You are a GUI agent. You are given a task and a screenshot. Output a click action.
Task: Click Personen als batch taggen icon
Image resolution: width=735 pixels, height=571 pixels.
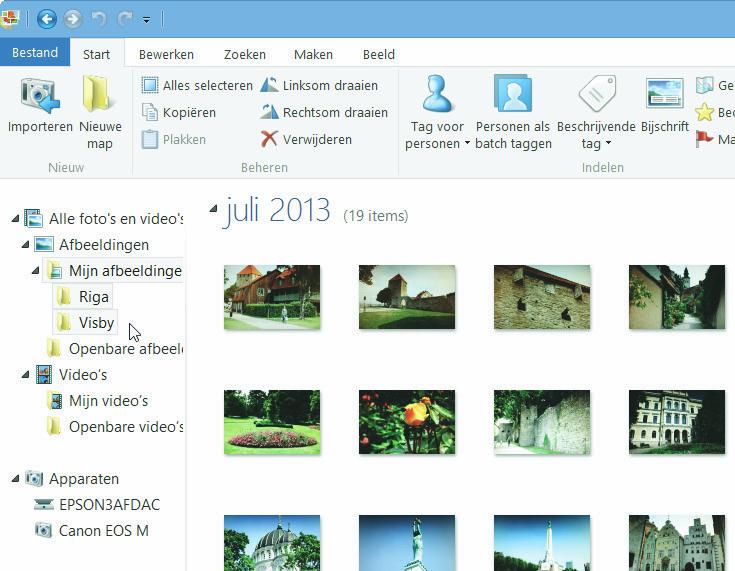[x=513, y=93]
